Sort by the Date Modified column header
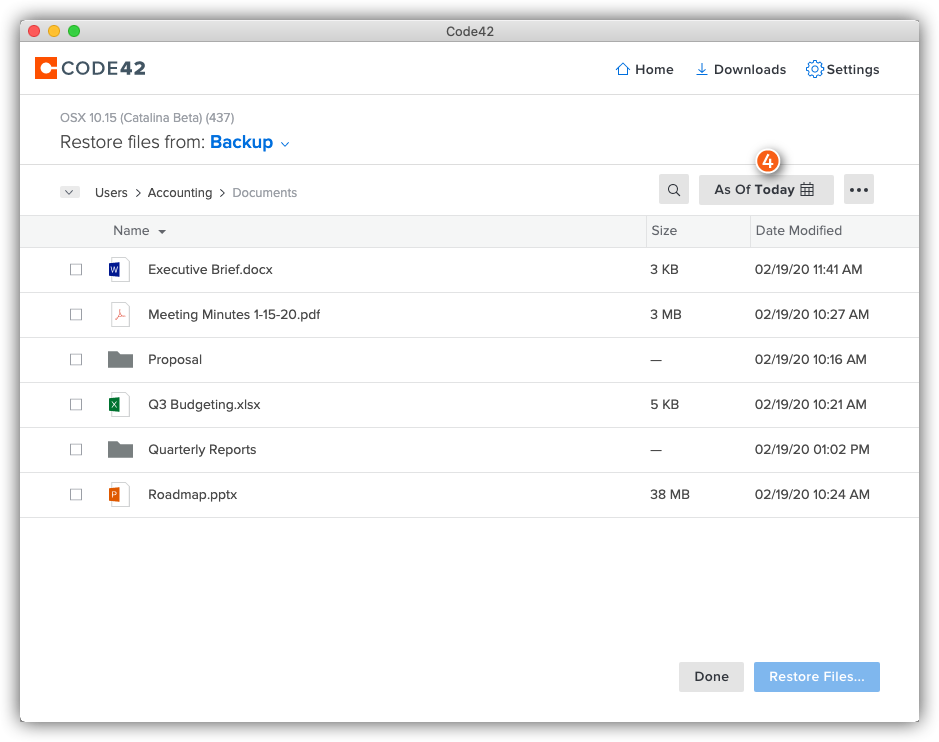This screenshot has width=939, height=742. point(798,231)
